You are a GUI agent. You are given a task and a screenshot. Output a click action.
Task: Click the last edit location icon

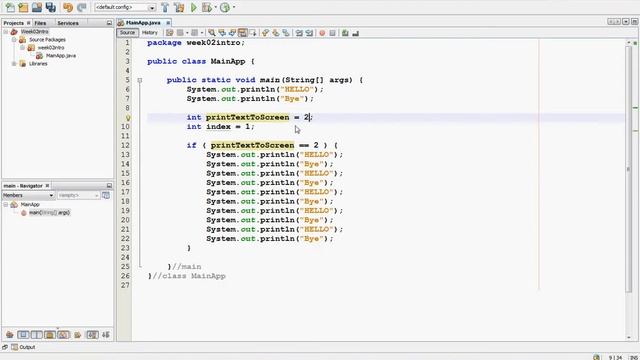pos(169,33)
